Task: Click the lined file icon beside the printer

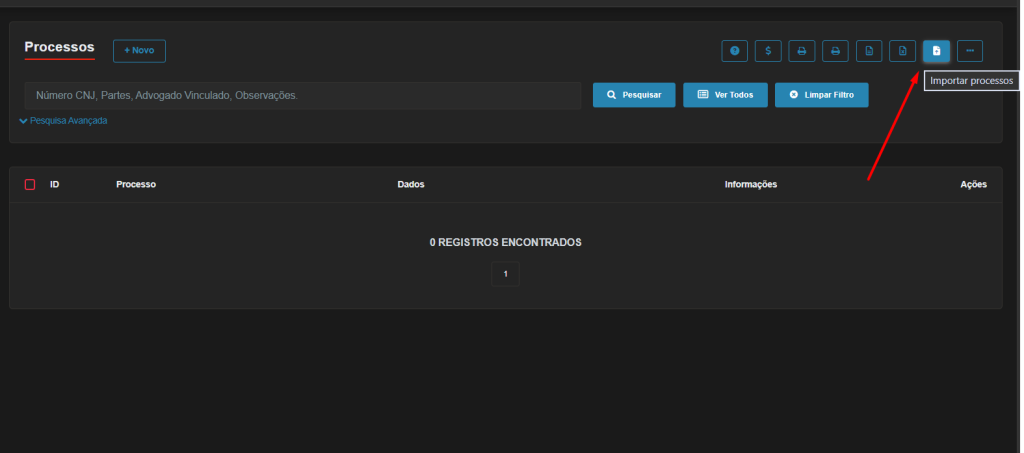Action: click(x=869, y=51)
